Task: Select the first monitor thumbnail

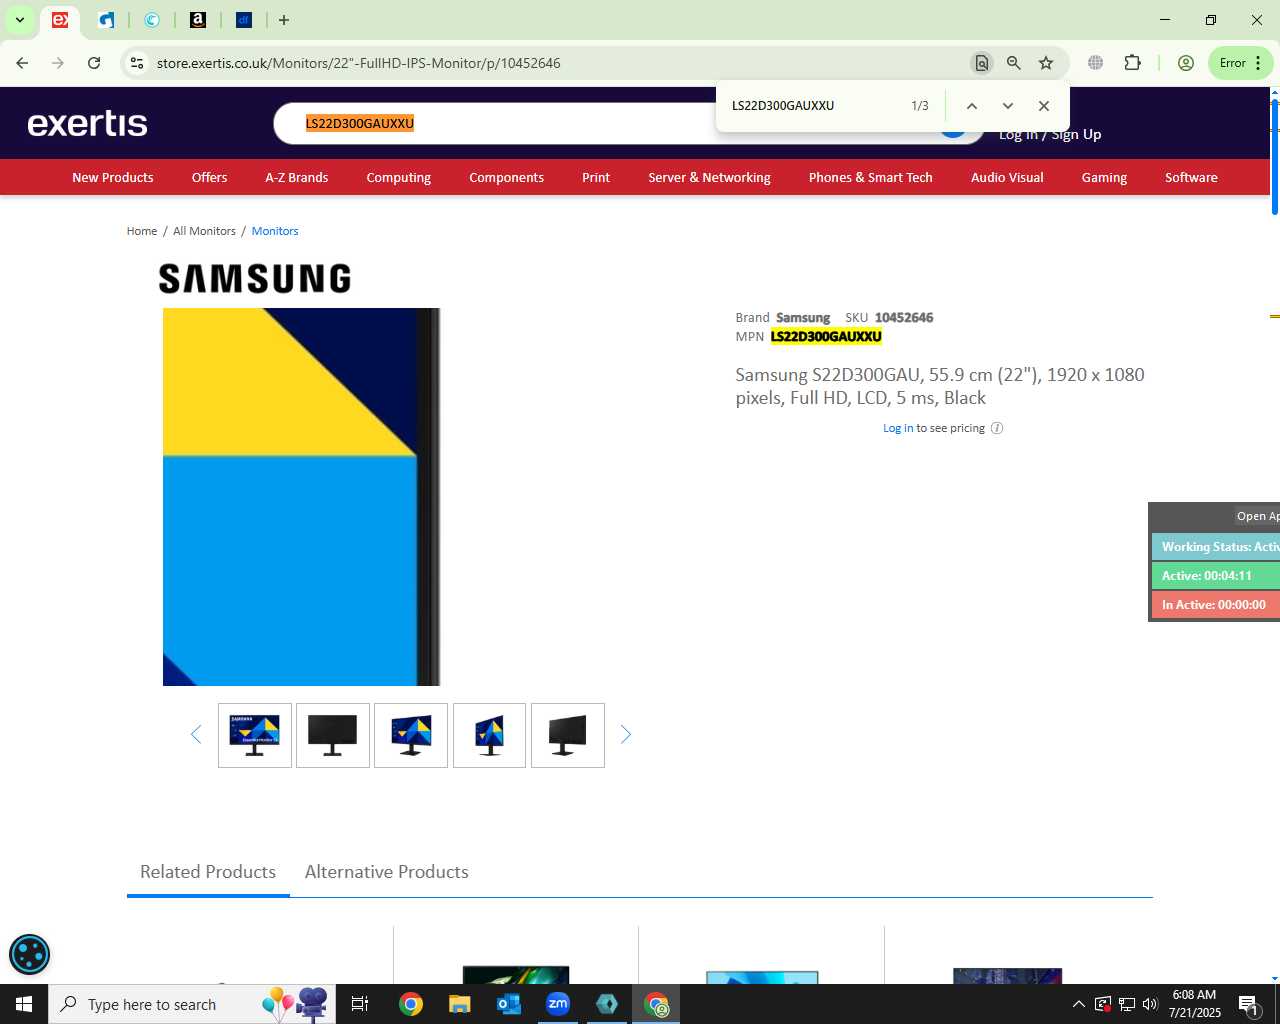Action: (x=255, y=735)
